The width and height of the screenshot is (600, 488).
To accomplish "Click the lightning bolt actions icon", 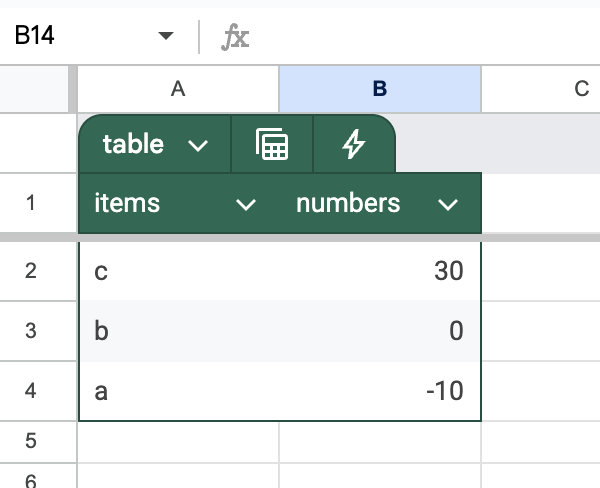I will pos(354,144).
